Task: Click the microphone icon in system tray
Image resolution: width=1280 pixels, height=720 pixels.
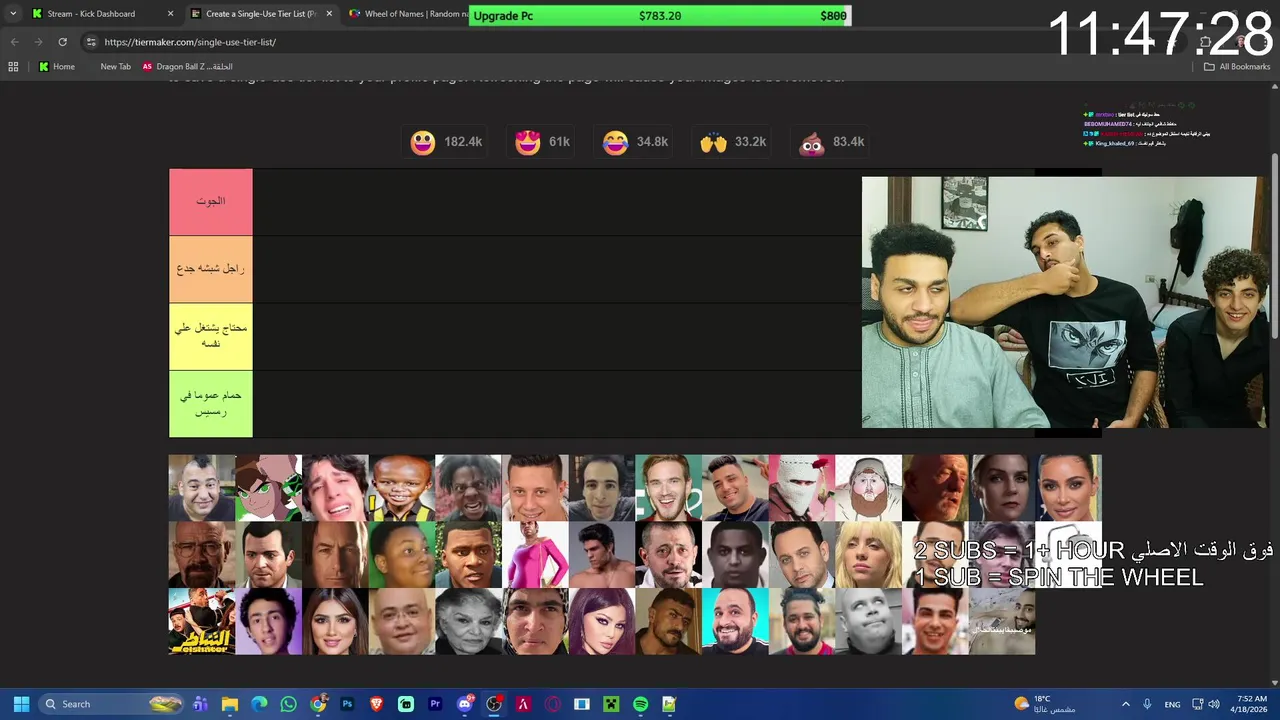Action: (1147, 704)
